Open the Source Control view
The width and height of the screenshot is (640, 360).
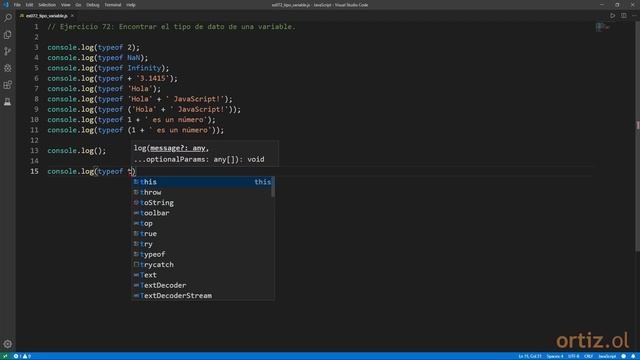[8, 51]
